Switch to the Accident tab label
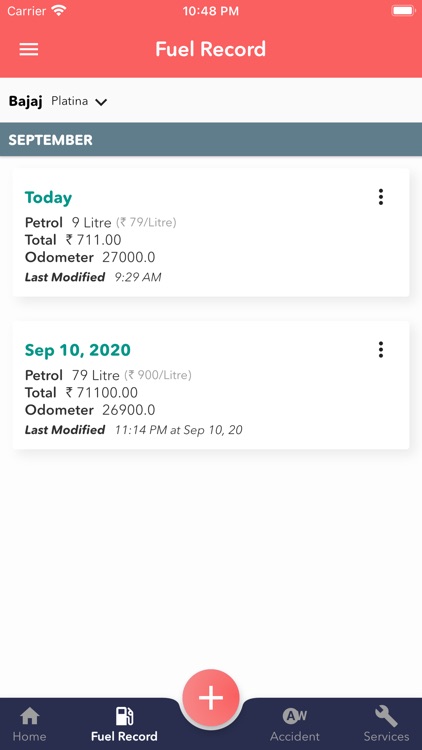 295,736
